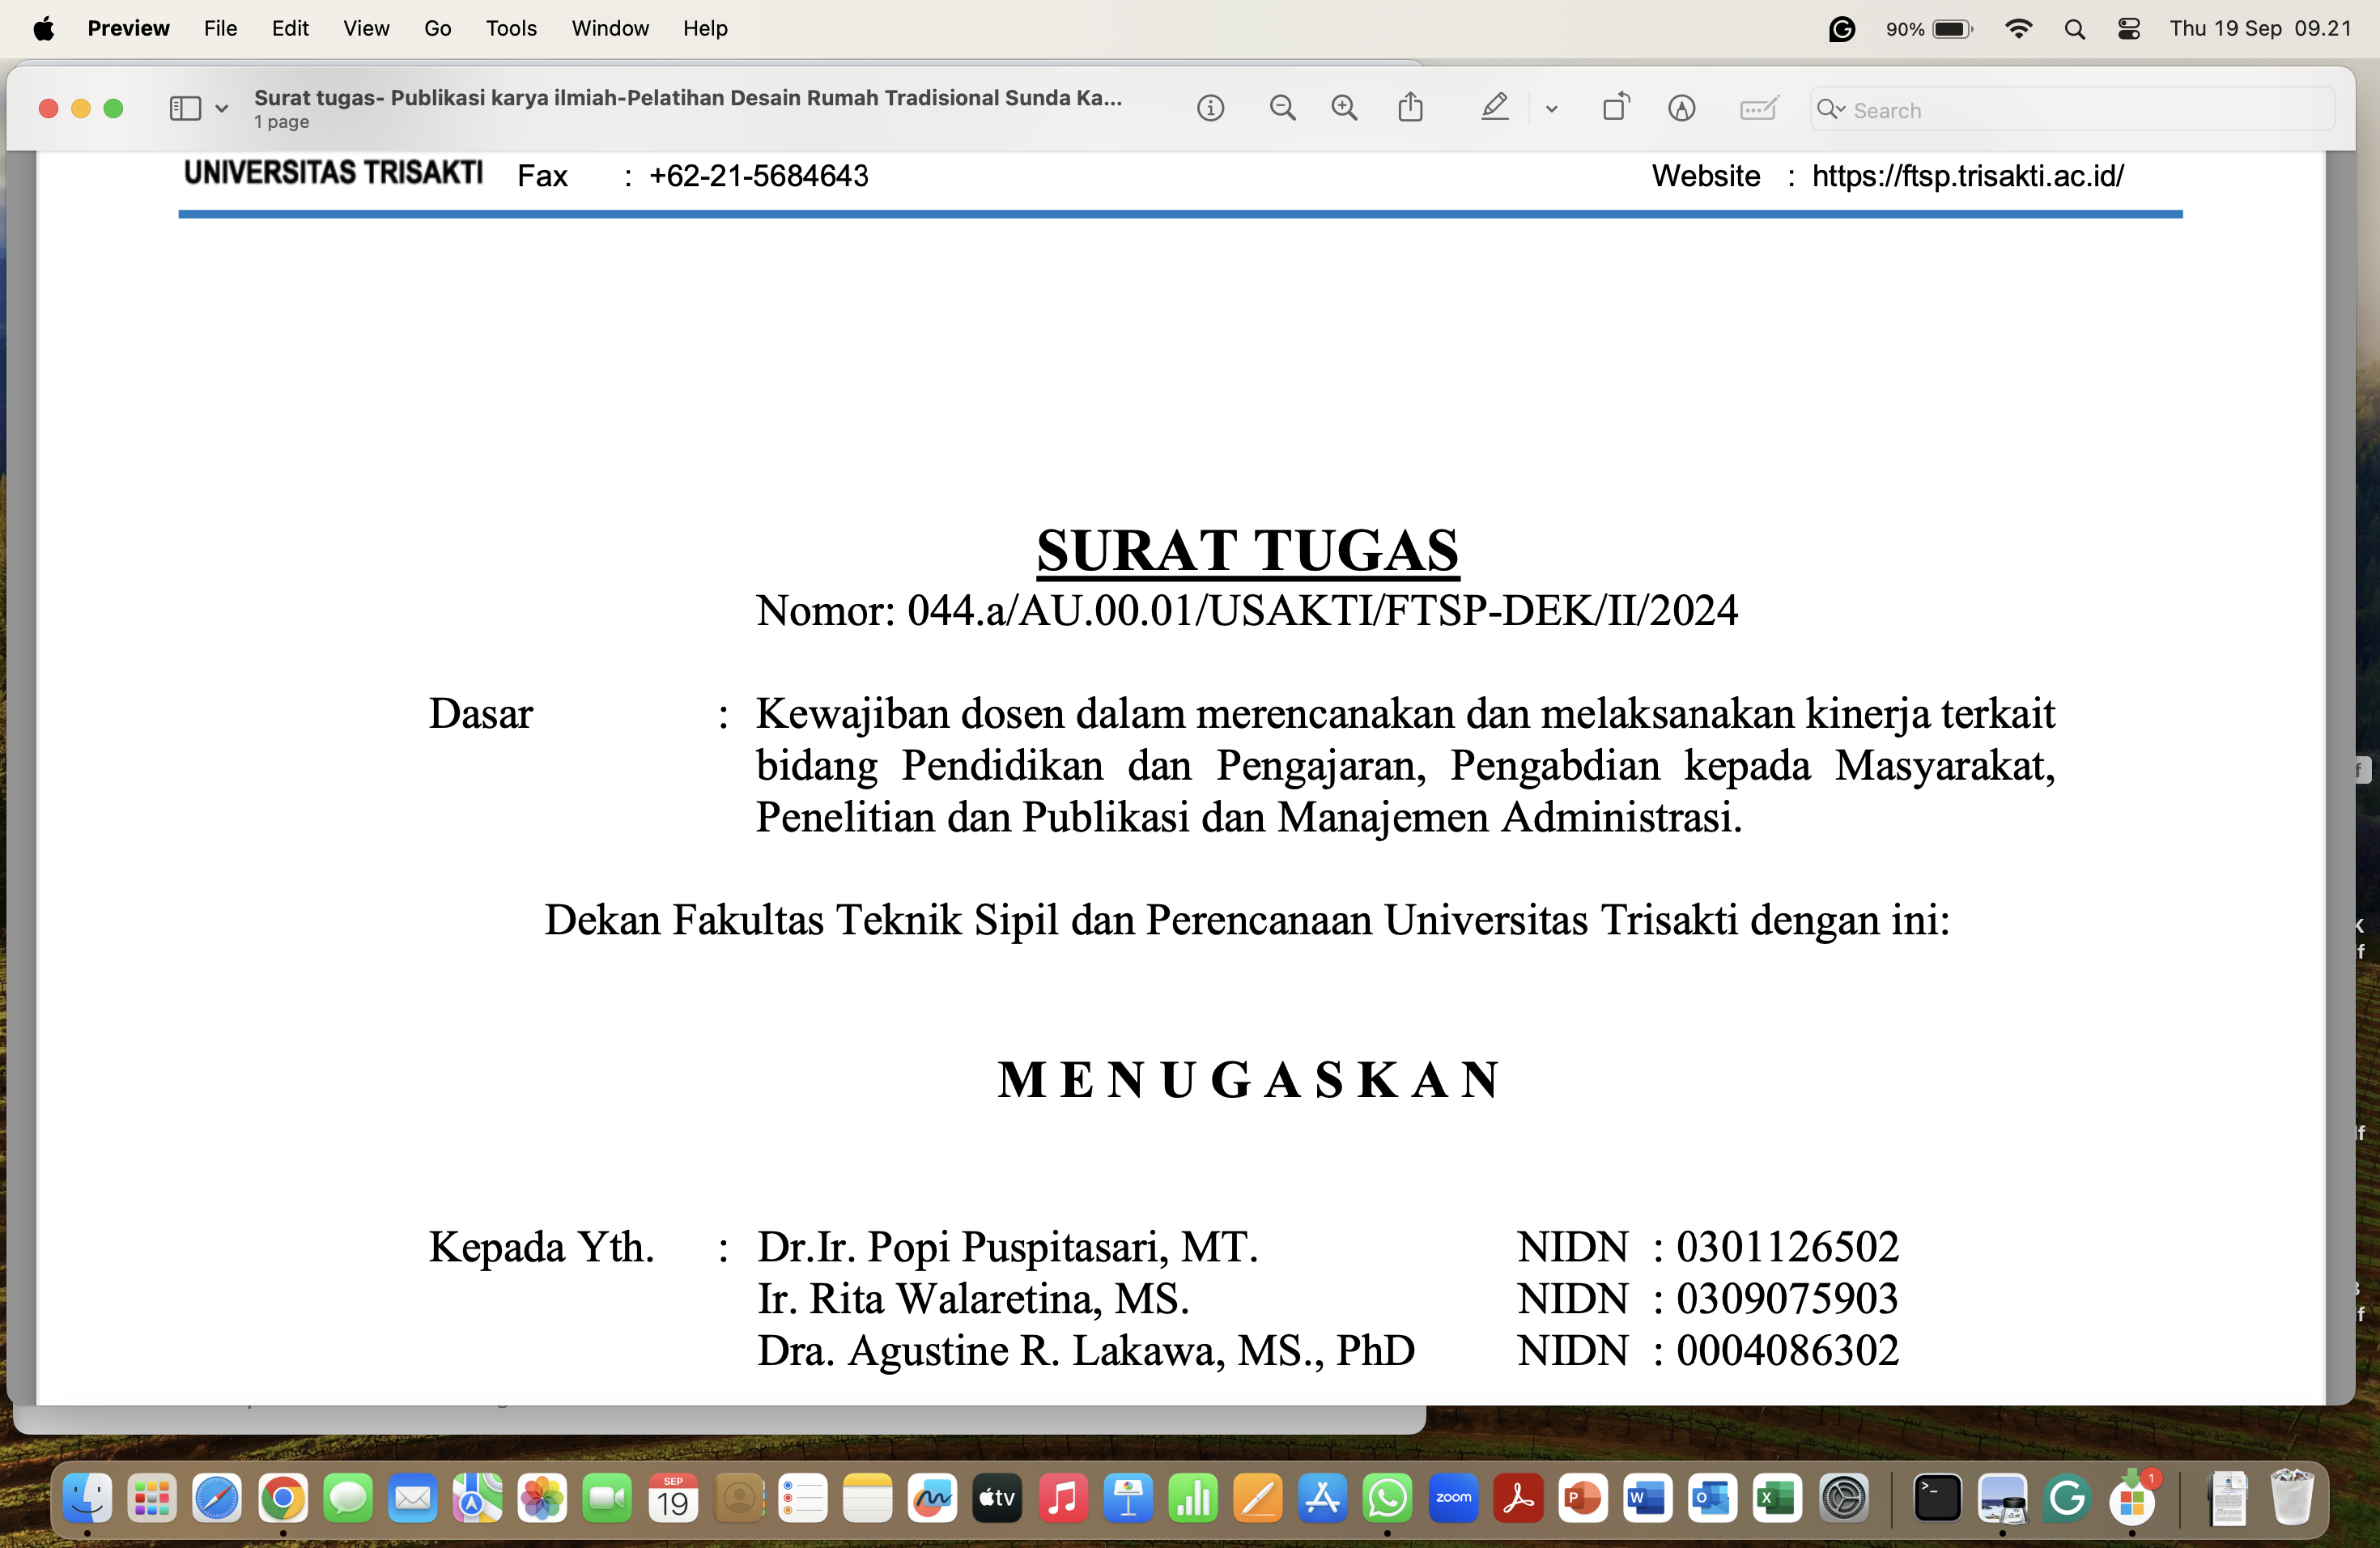Open Notes from the Dock
2380x1548 pixels.
pos(867,1497)
